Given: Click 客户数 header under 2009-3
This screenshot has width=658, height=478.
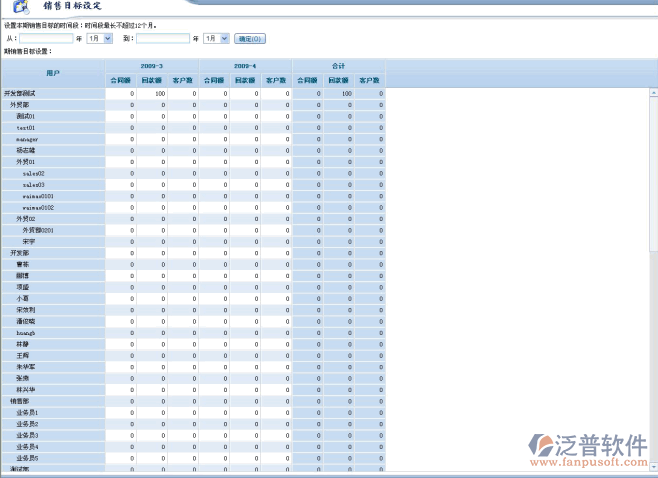Looking at the screenshot, I should (183, 80).
